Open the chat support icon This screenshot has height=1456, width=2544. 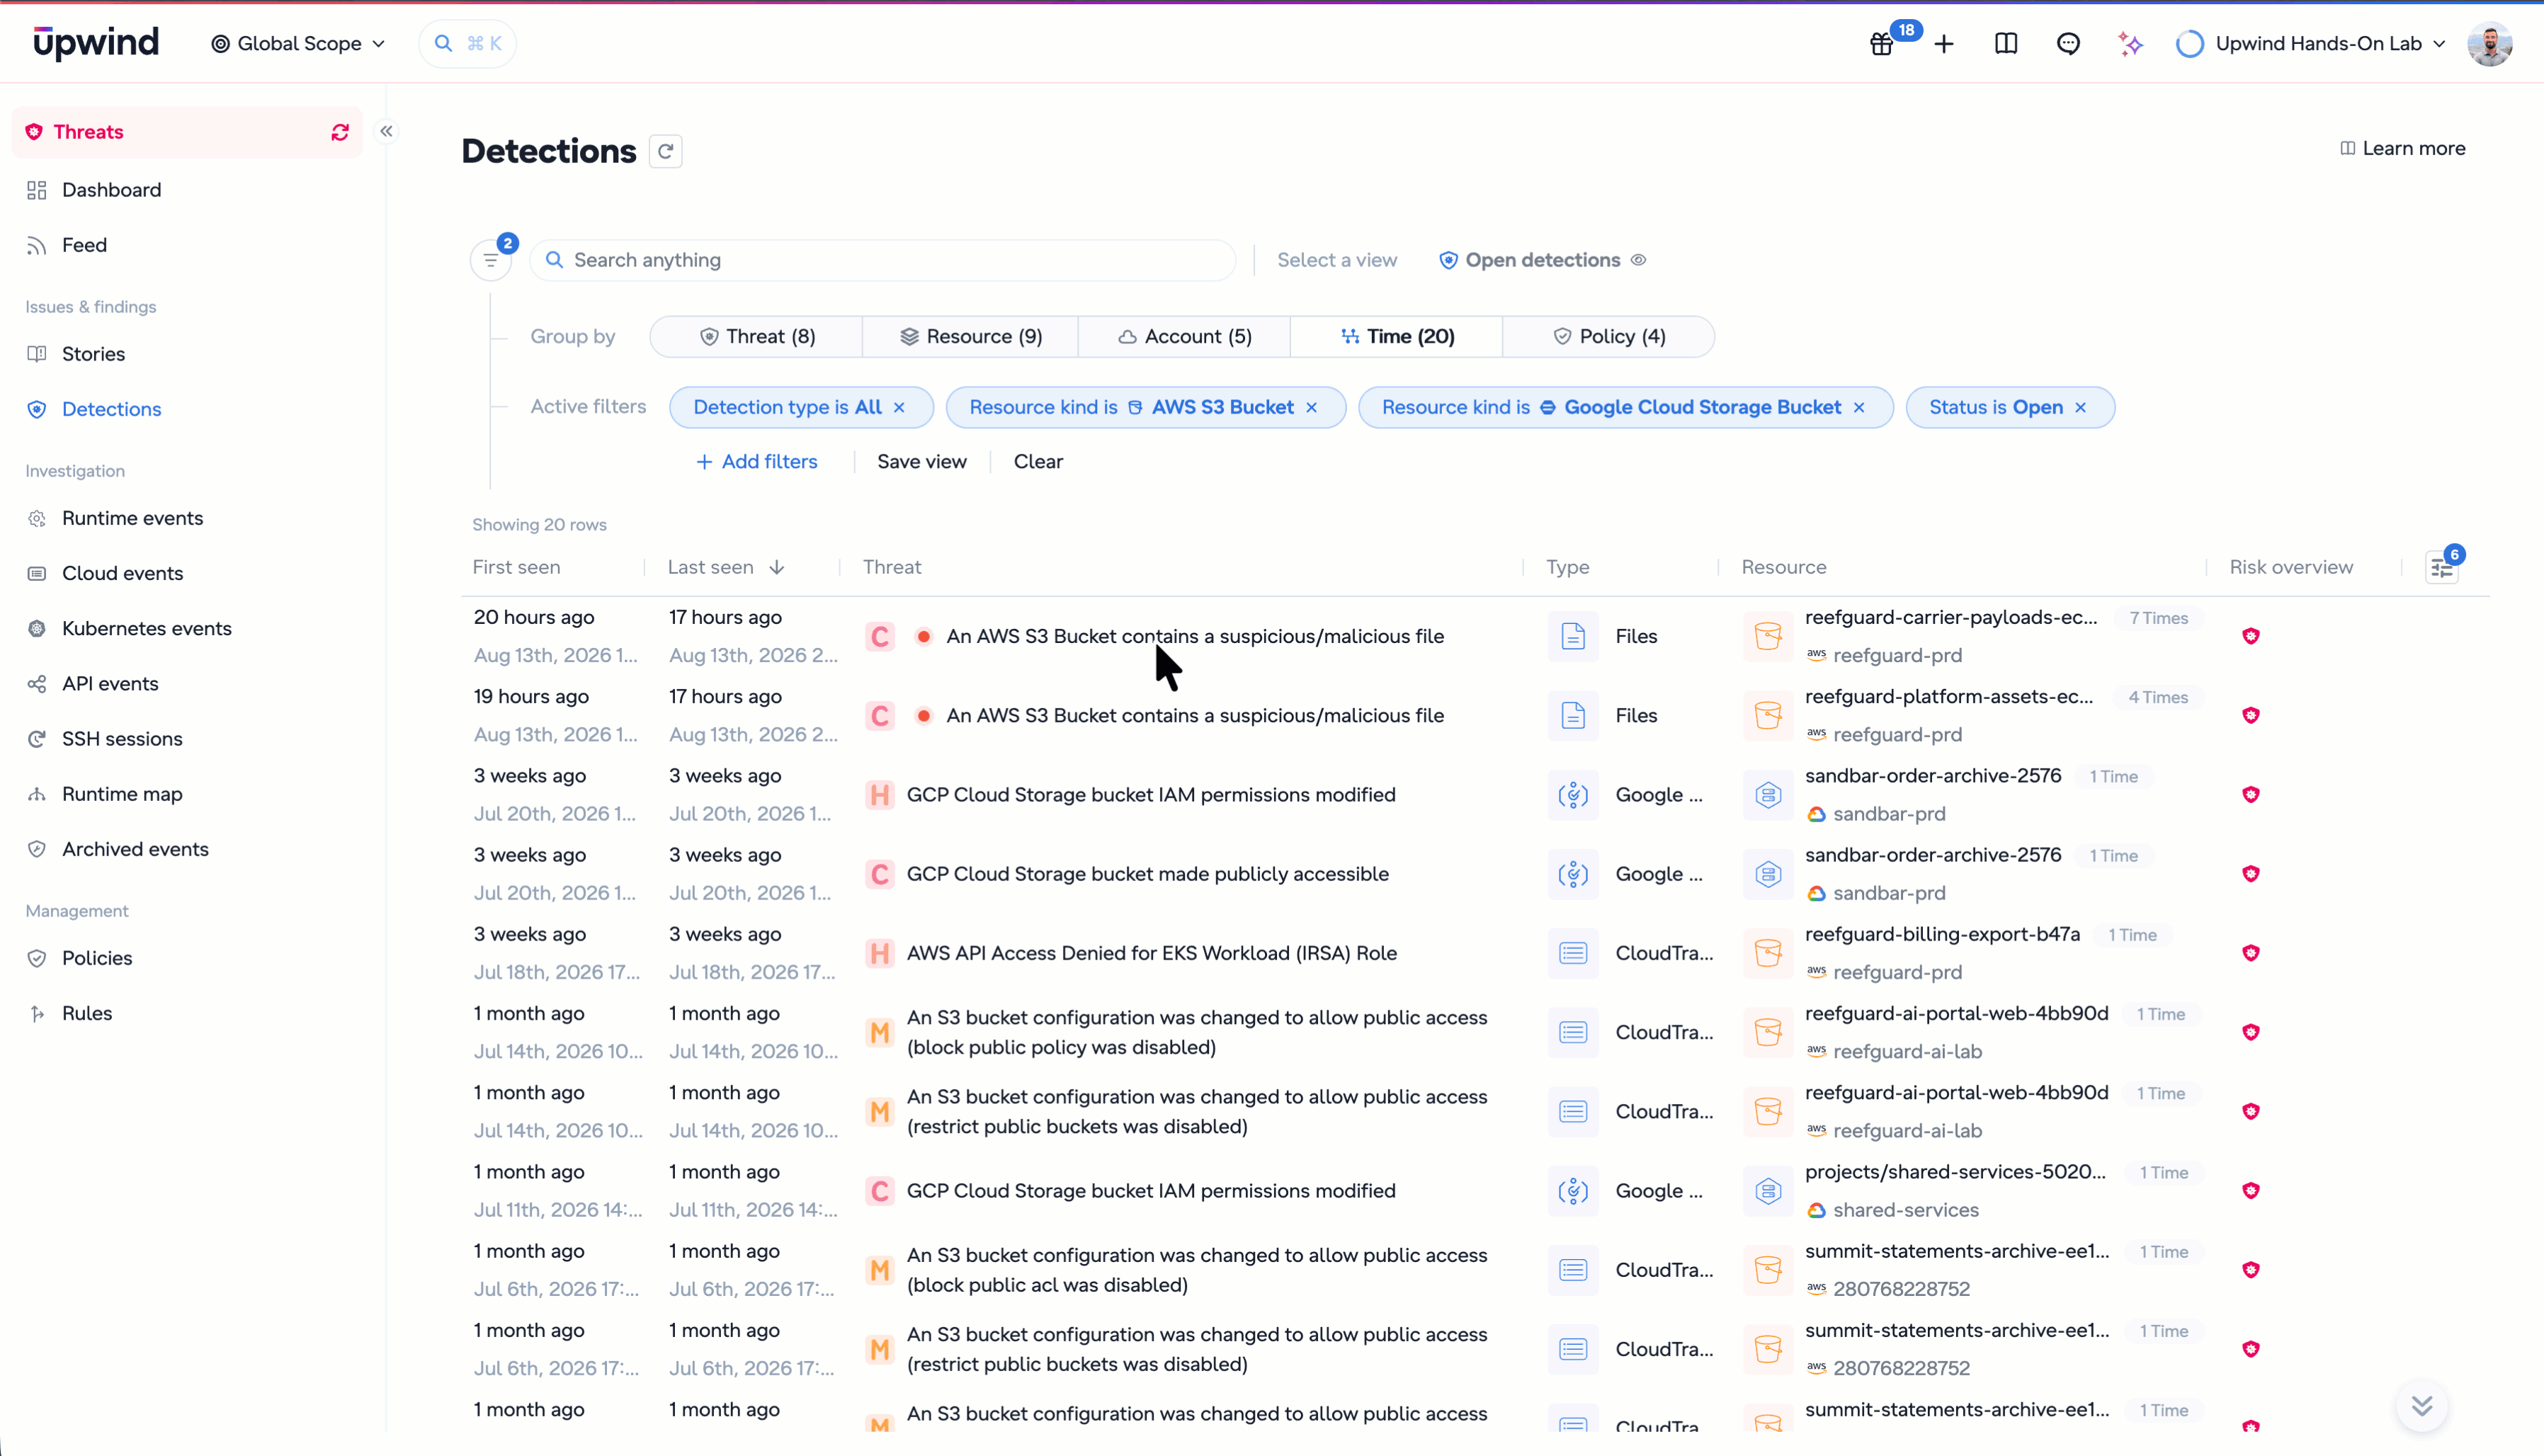coord(2068,44)
